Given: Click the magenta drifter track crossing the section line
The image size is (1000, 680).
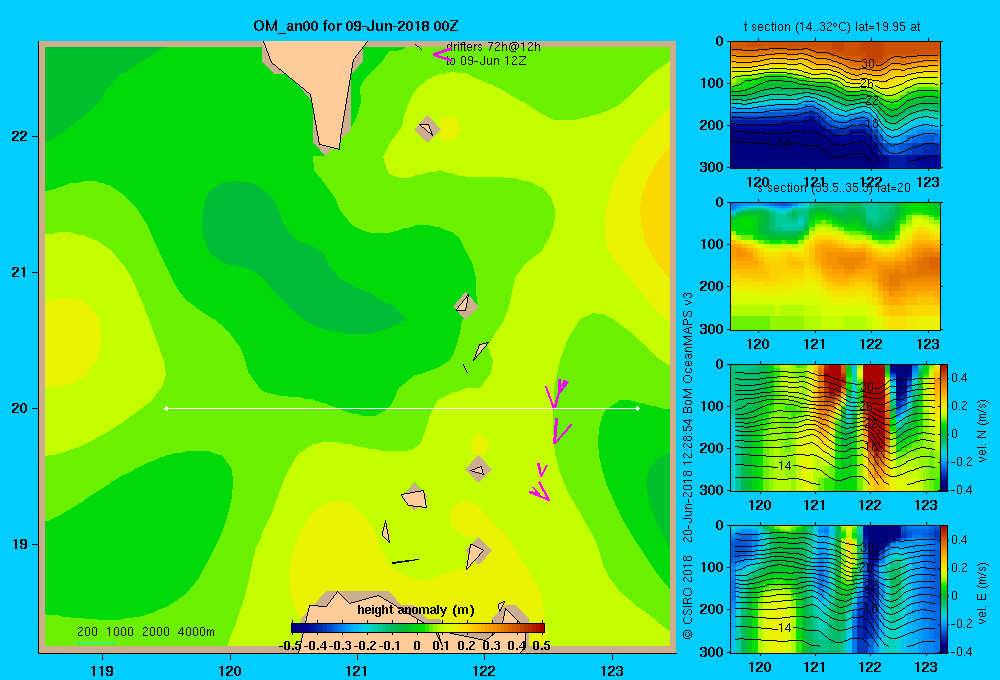Looking at the screenshot, I should click(x=556, y=394).
